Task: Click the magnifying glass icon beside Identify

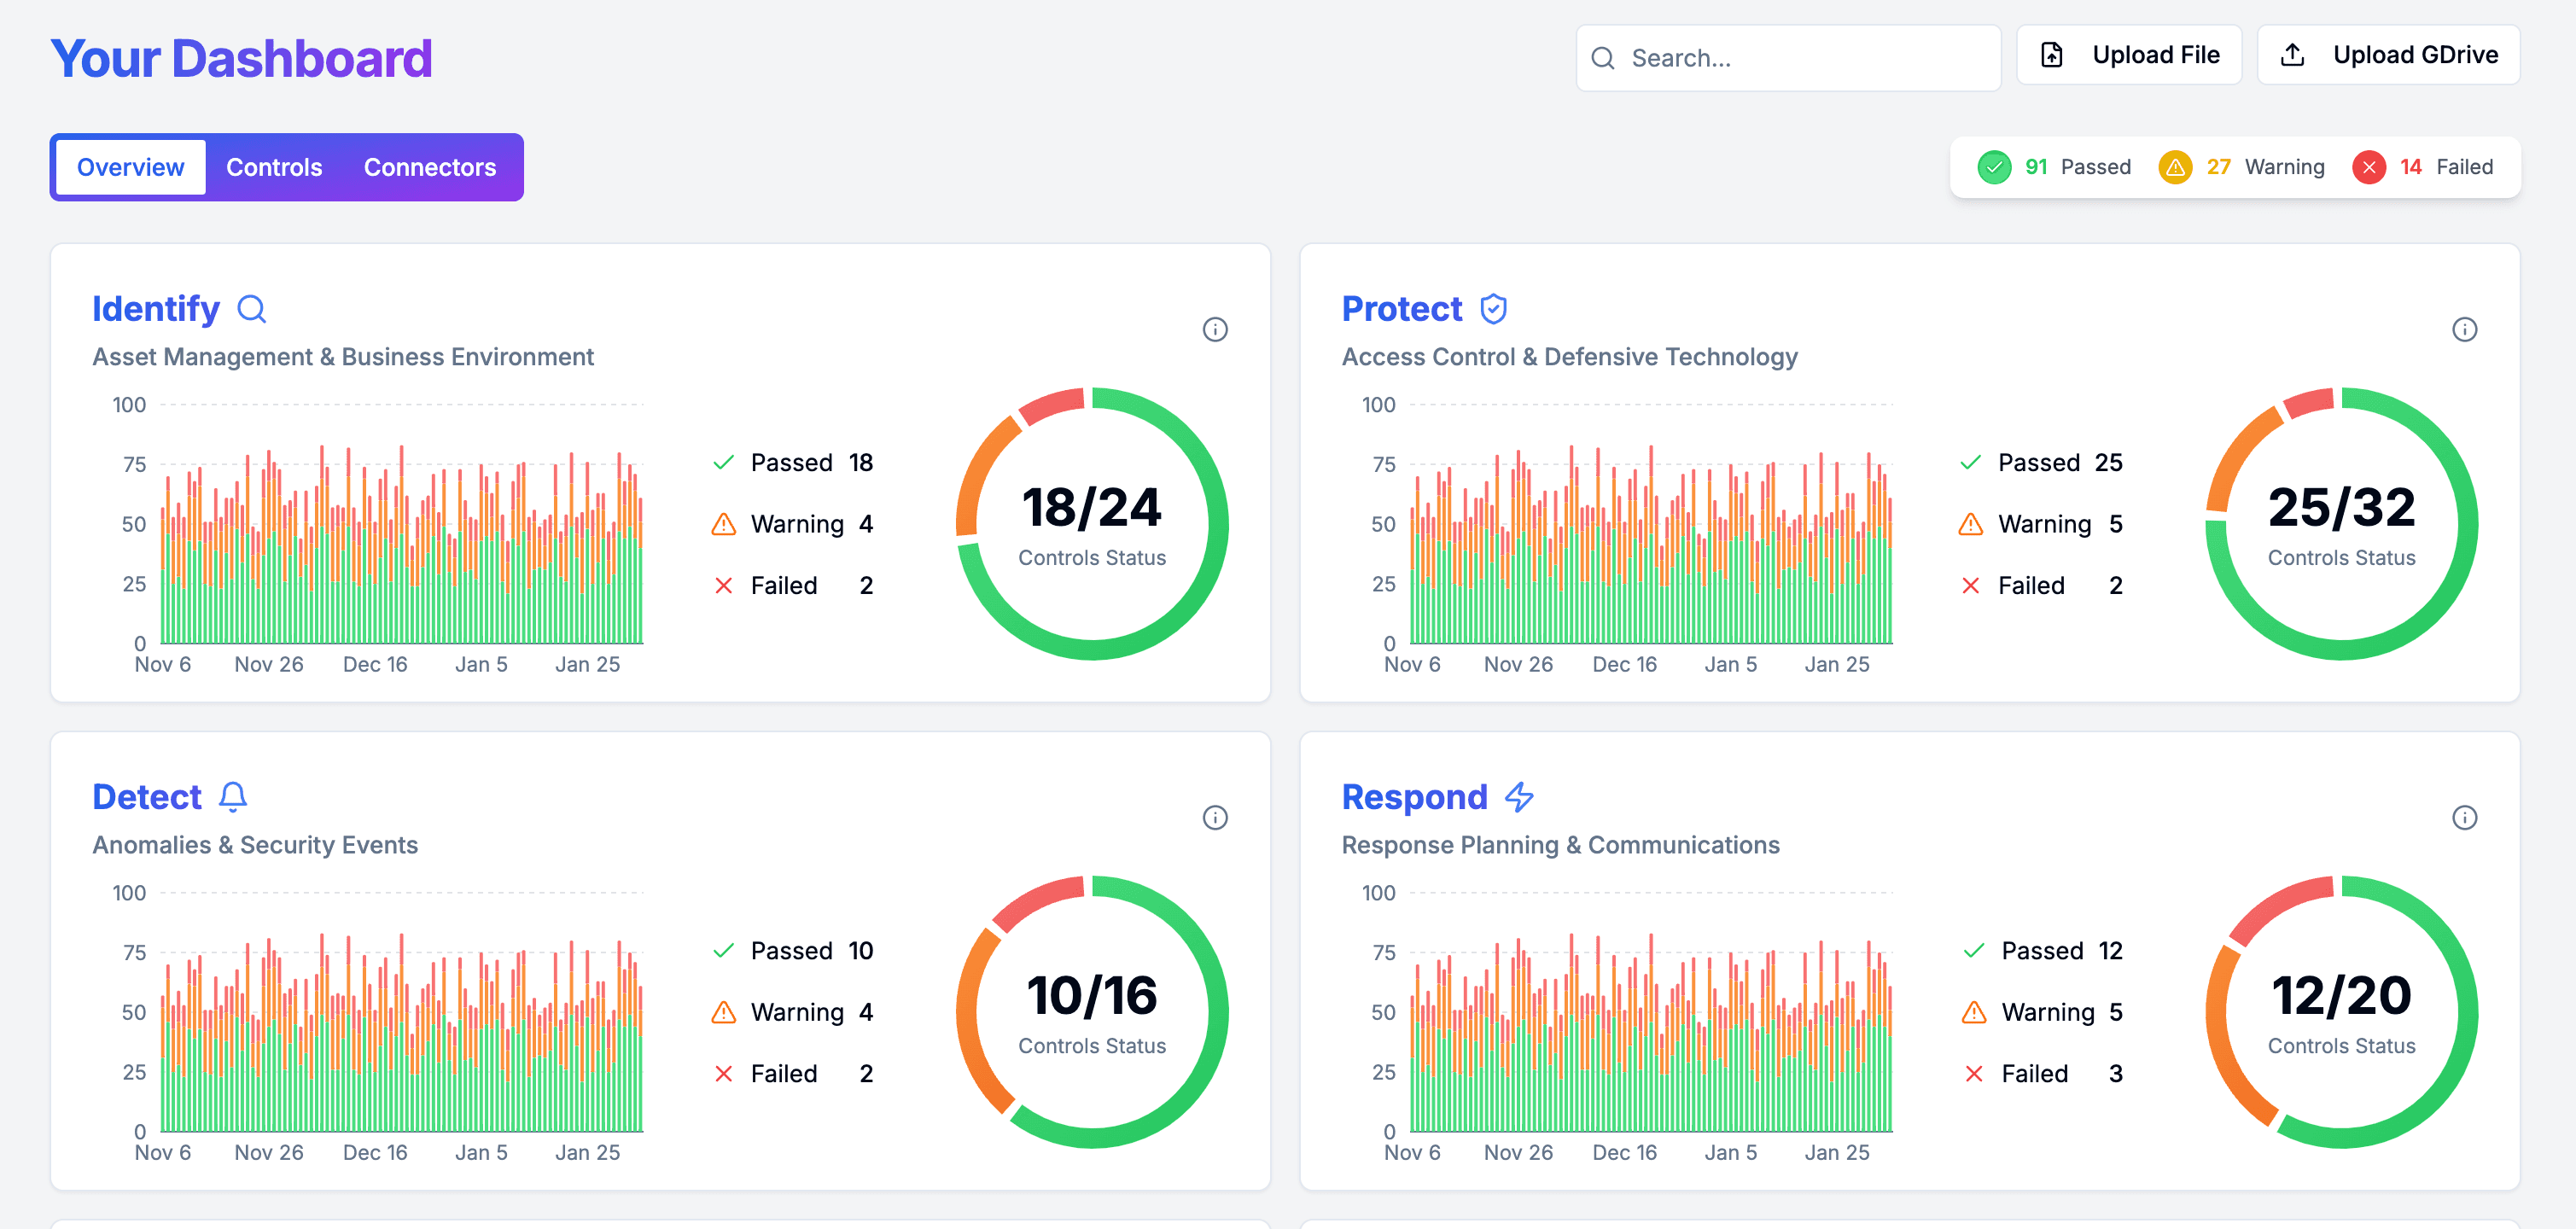Action: (252, 309)
